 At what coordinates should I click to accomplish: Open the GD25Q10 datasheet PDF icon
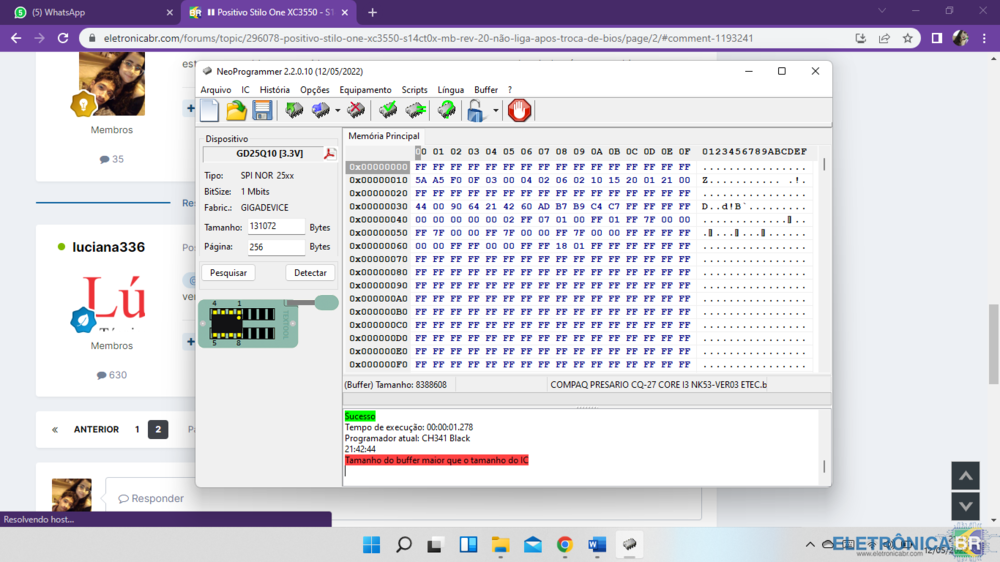click(329, 154)
